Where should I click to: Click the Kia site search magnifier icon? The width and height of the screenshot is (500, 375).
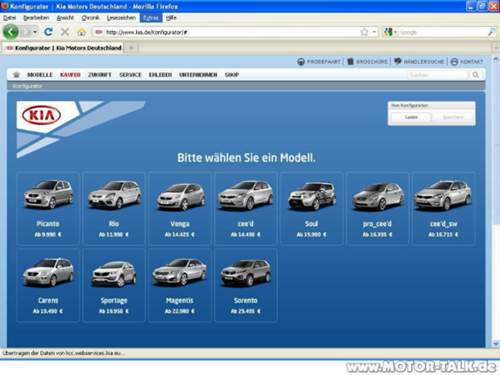coord(476,75)
